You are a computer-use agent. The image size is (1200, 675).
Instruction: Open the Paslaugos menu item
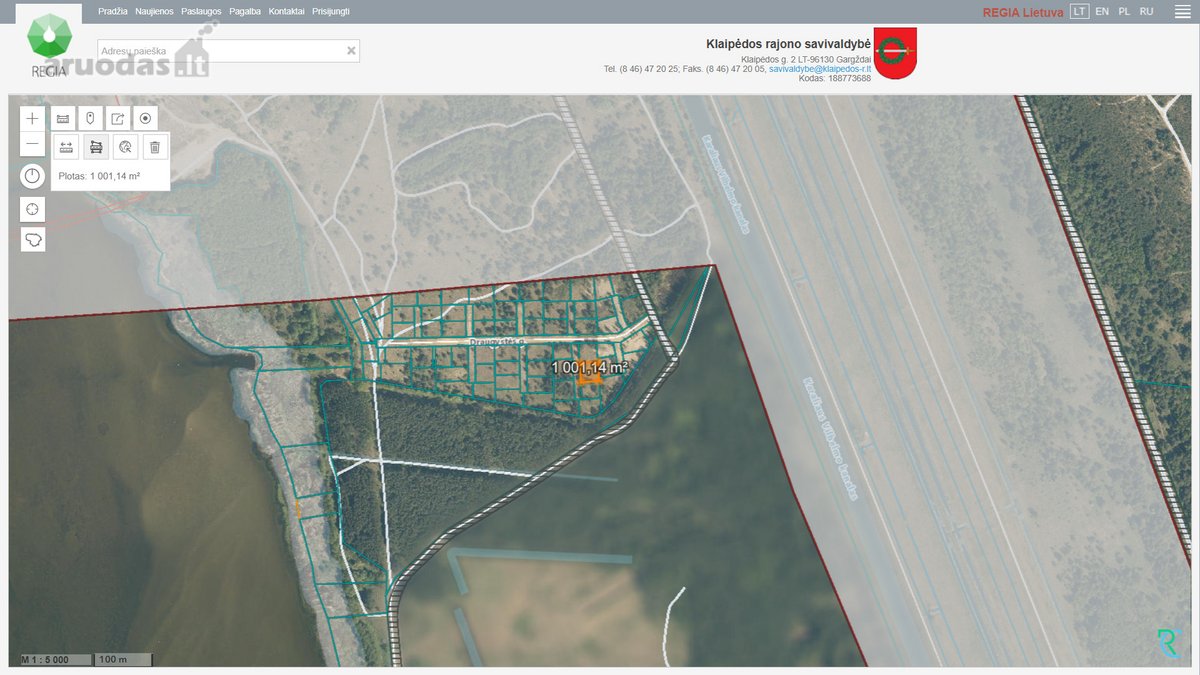pos(201,11)
